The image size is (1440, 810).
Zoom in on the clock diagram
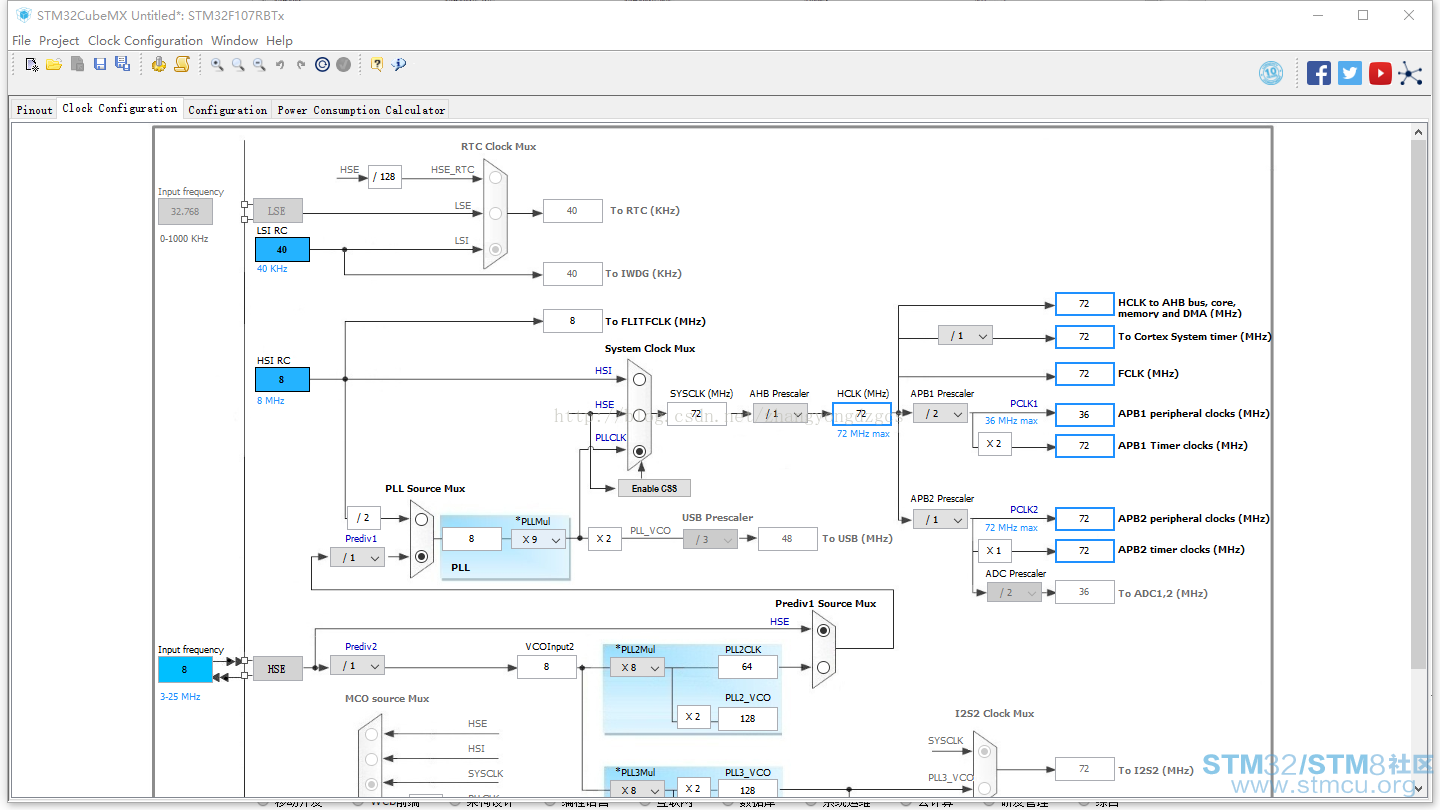pyautogui.click(x=217, y=64)
